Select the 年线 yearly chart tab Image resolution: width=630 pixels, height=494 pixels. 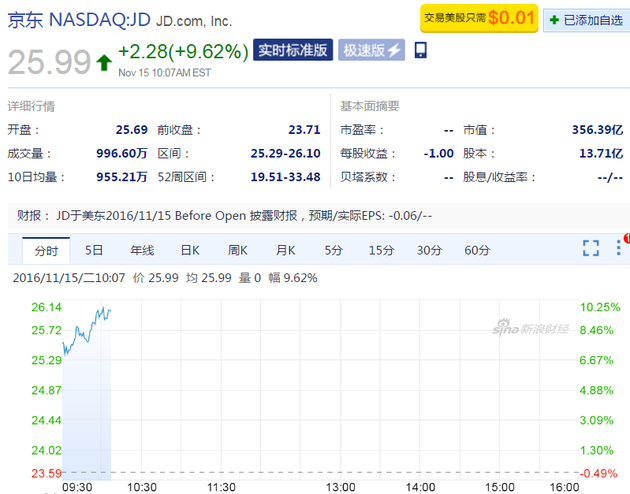(142, 250)
